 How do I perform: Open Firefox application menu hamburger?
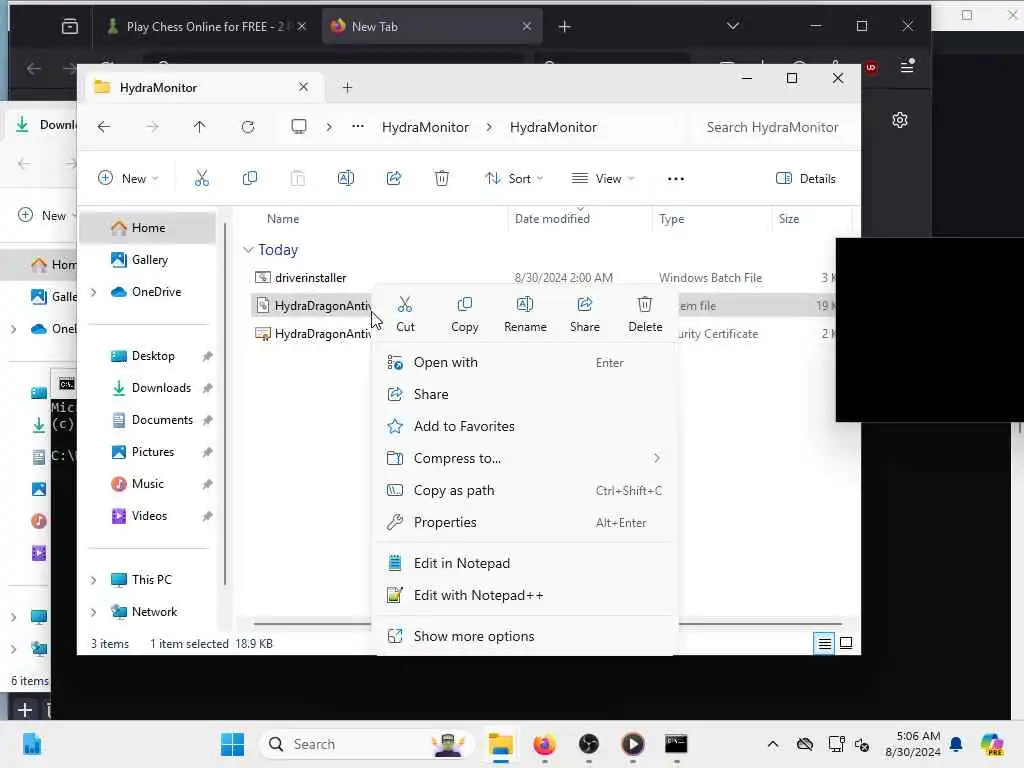click(x=907, y=67)
